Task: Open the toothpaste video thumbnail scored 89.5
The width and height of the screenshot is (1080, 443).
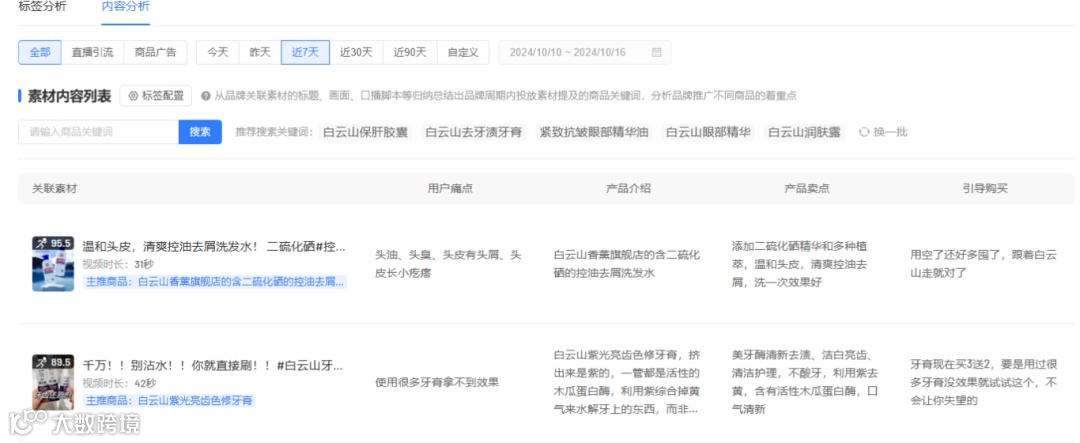Action: coord(53,382)
